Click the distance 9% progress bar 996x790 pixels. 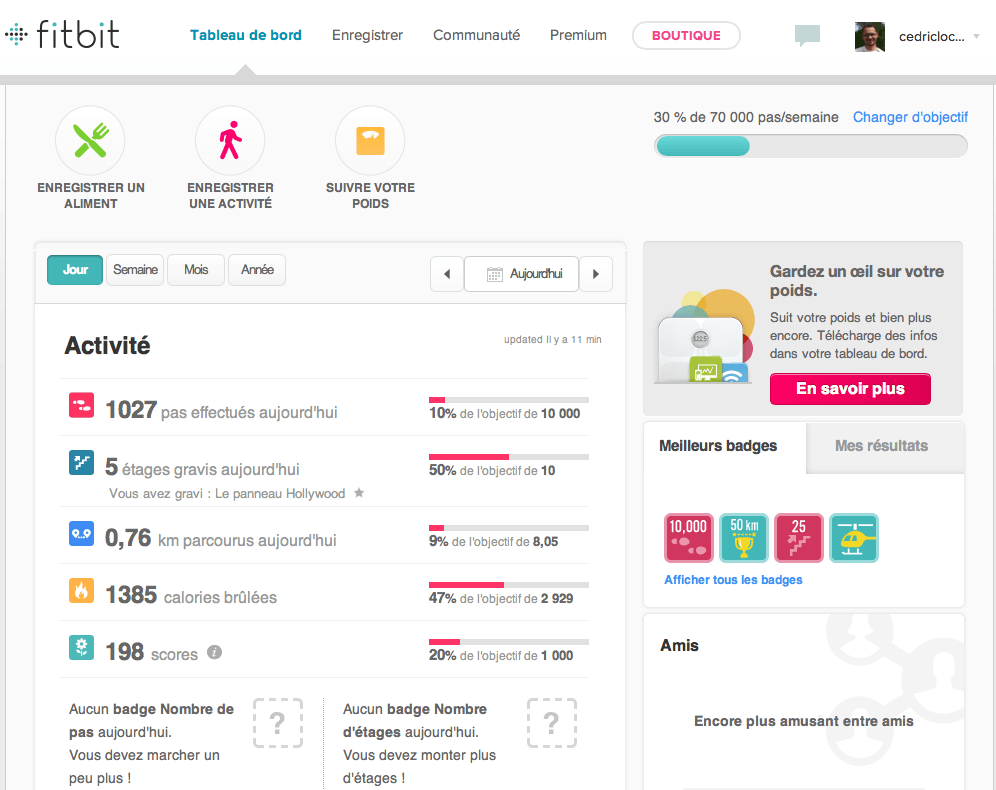[509, 528]
